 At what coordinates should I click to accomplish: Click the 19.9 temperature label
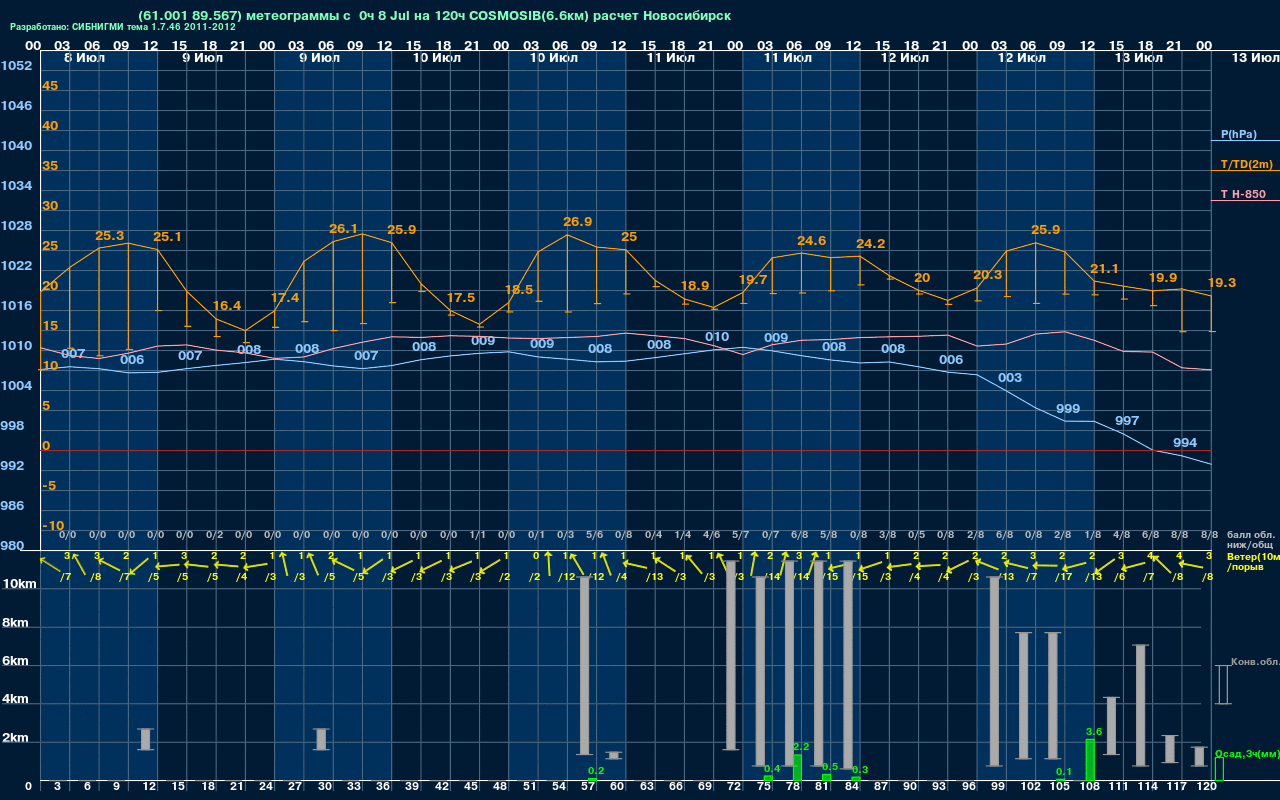1163,278
